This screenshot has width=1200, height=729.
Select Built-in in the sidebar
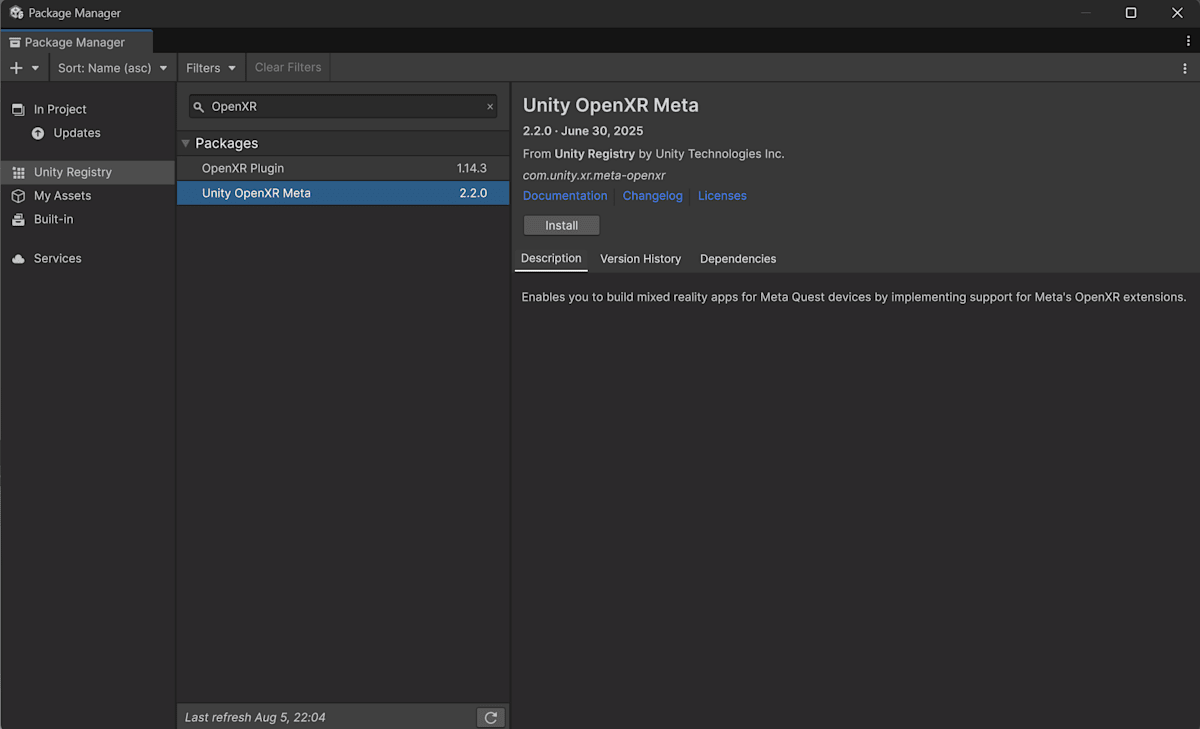(x=88, y=219)
